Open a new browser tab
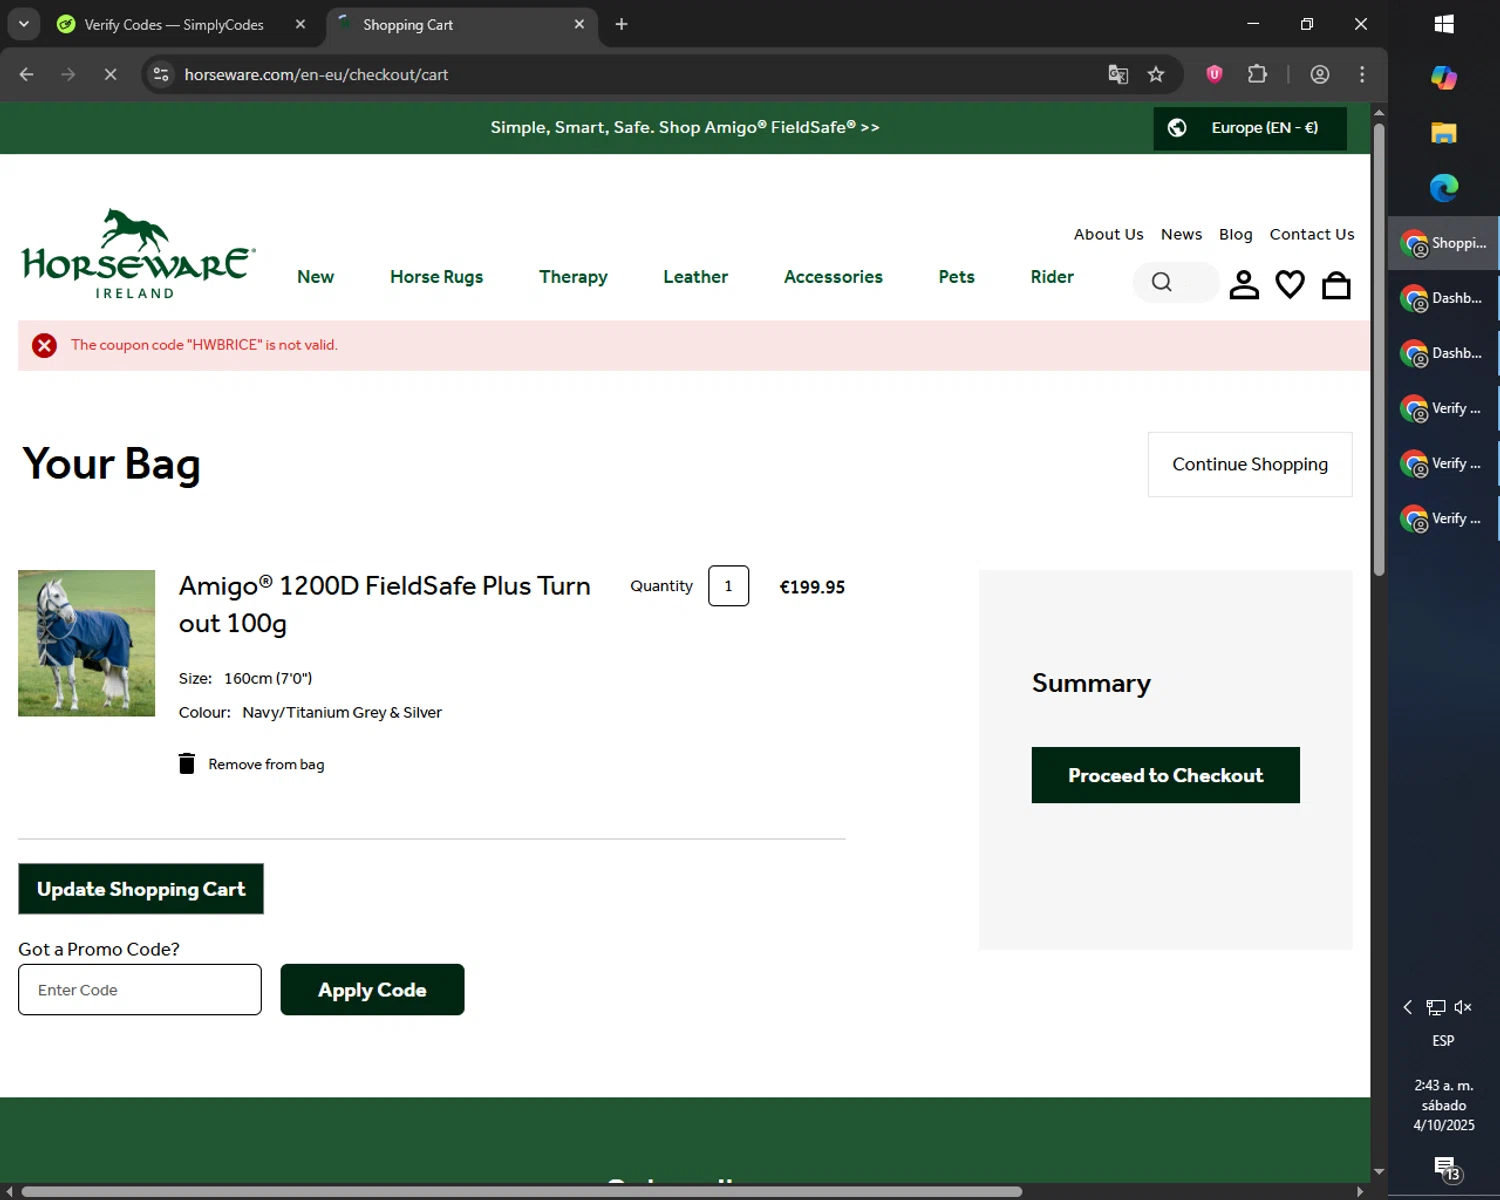This screenshot has height=1200, width=1500. click(621, 24)
